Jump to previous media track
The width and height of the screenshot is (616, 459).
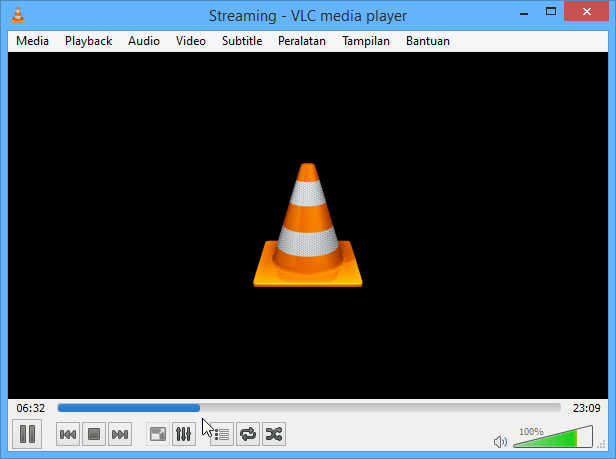pyautogui.click(x=68, y=434)
